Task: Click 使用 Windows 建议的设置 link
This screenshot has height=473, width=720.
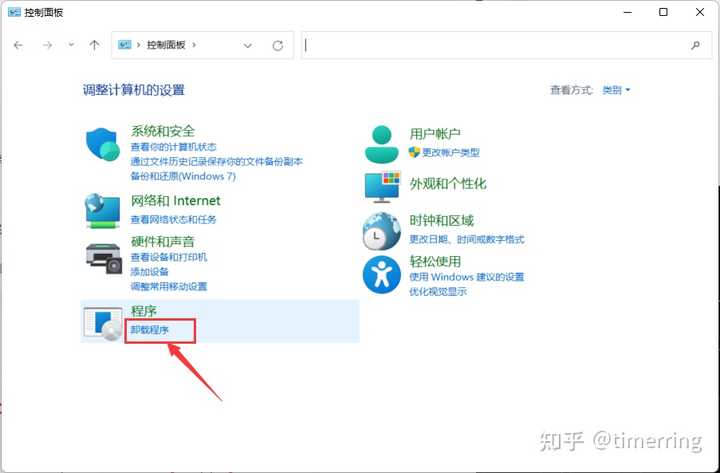Action: (467, 277)
